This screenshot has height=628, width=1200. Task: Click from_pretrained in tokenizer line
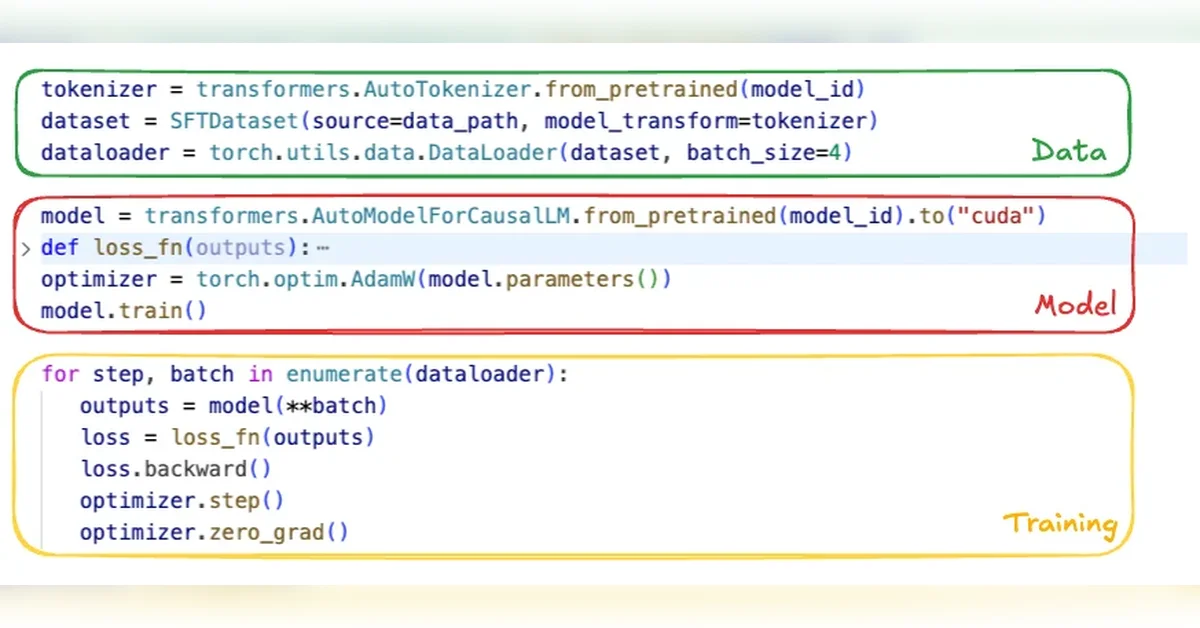tap(640, 89)
